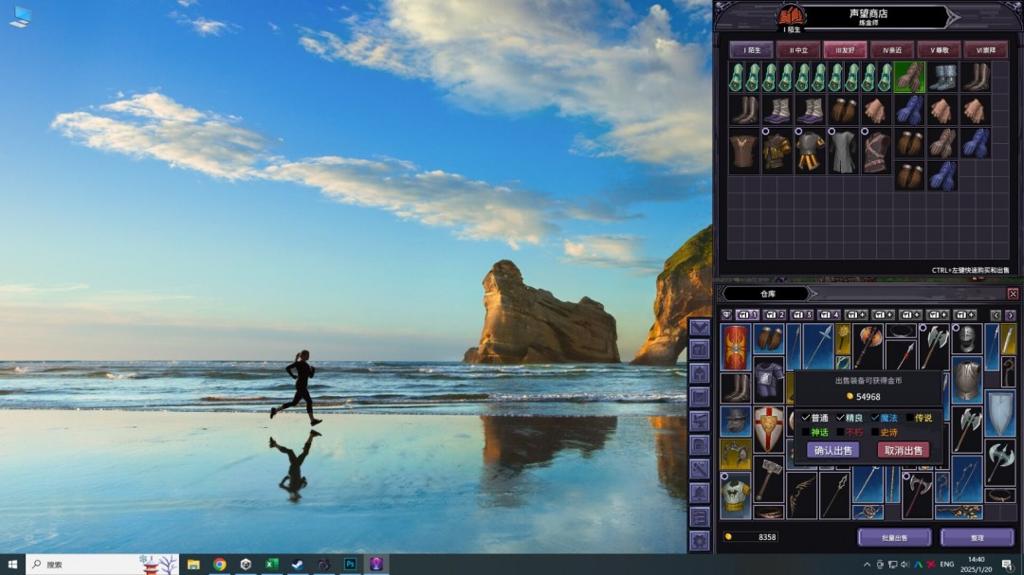Open the helmet category in side toolbar
Image resolution: width=1024 pixels, height=575 pixels.
point(699,374)
